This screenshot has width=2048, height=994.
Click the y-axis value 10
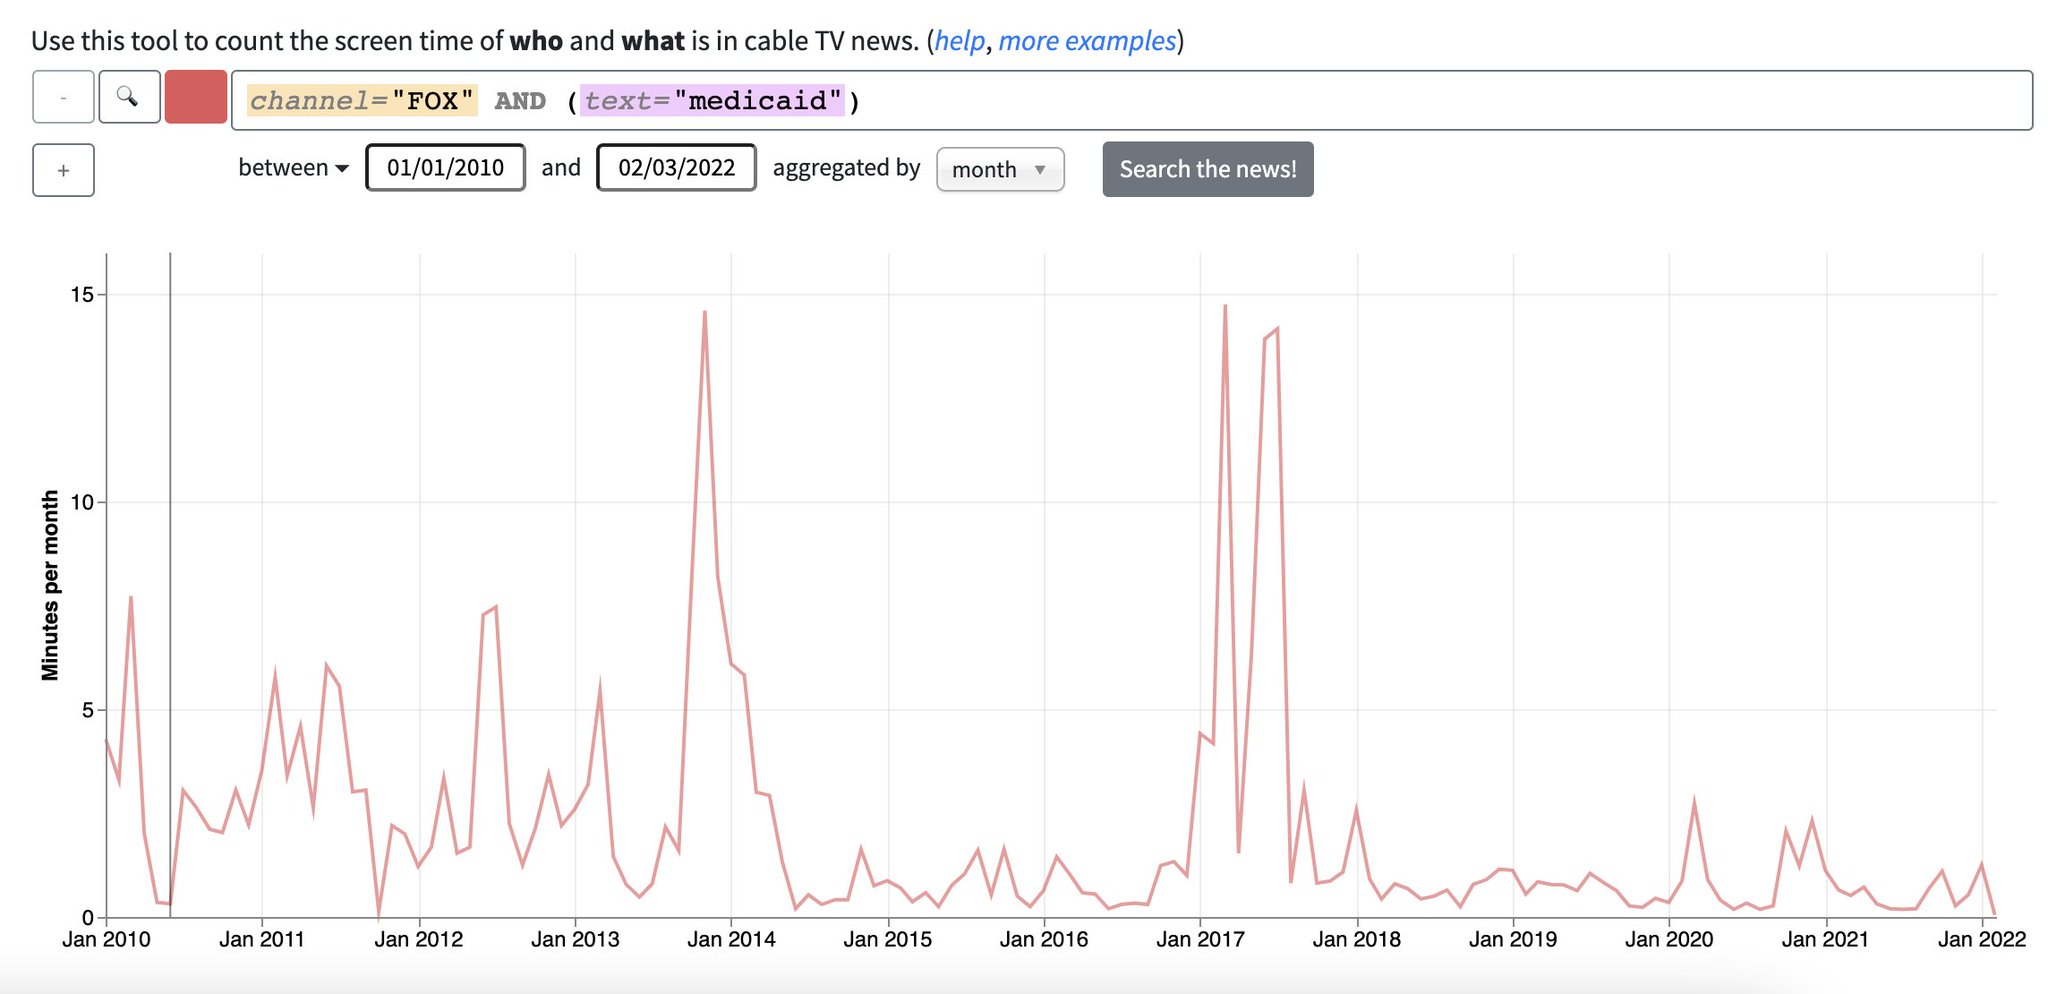[82, 502]
